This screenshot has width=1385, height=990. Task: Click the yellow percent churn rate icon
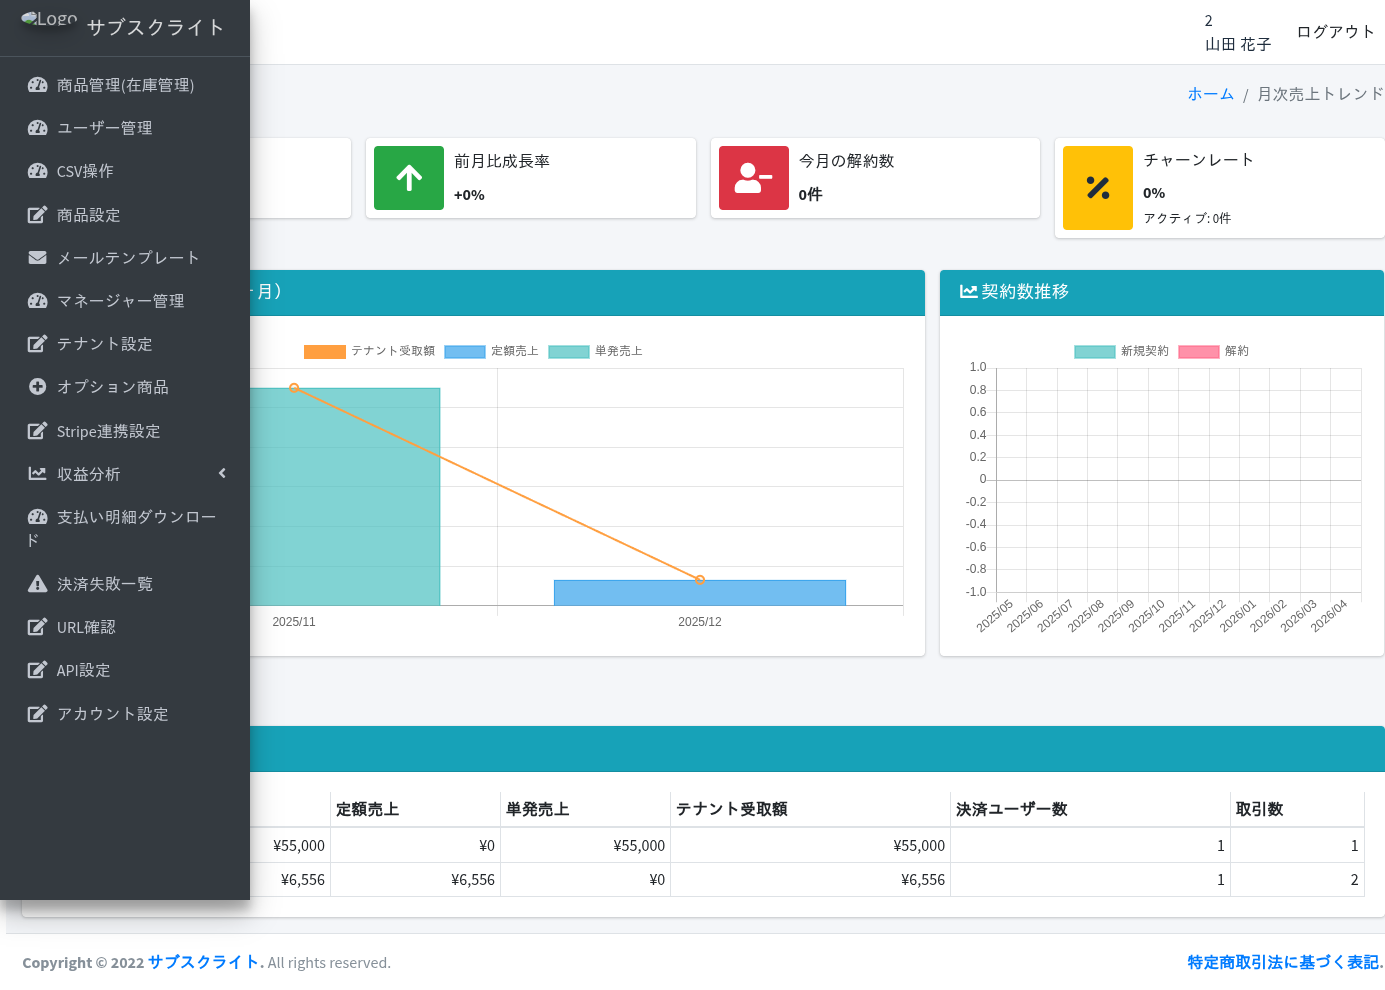pos(1097,188)
